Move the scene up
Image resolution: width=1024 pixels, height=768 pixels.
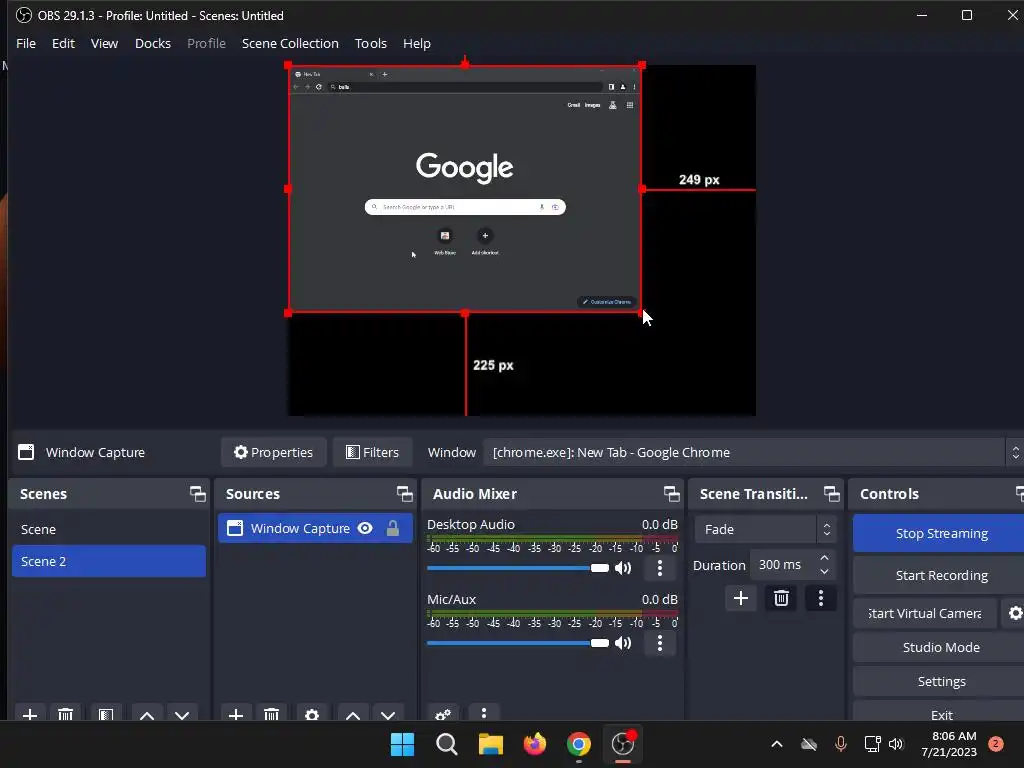pyautogui.click(x=147, y=714)
